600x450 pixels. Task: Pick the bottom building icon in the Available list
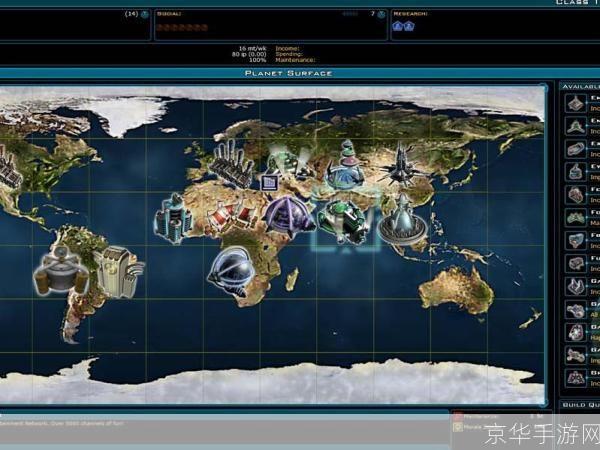[x=576, y=378]
